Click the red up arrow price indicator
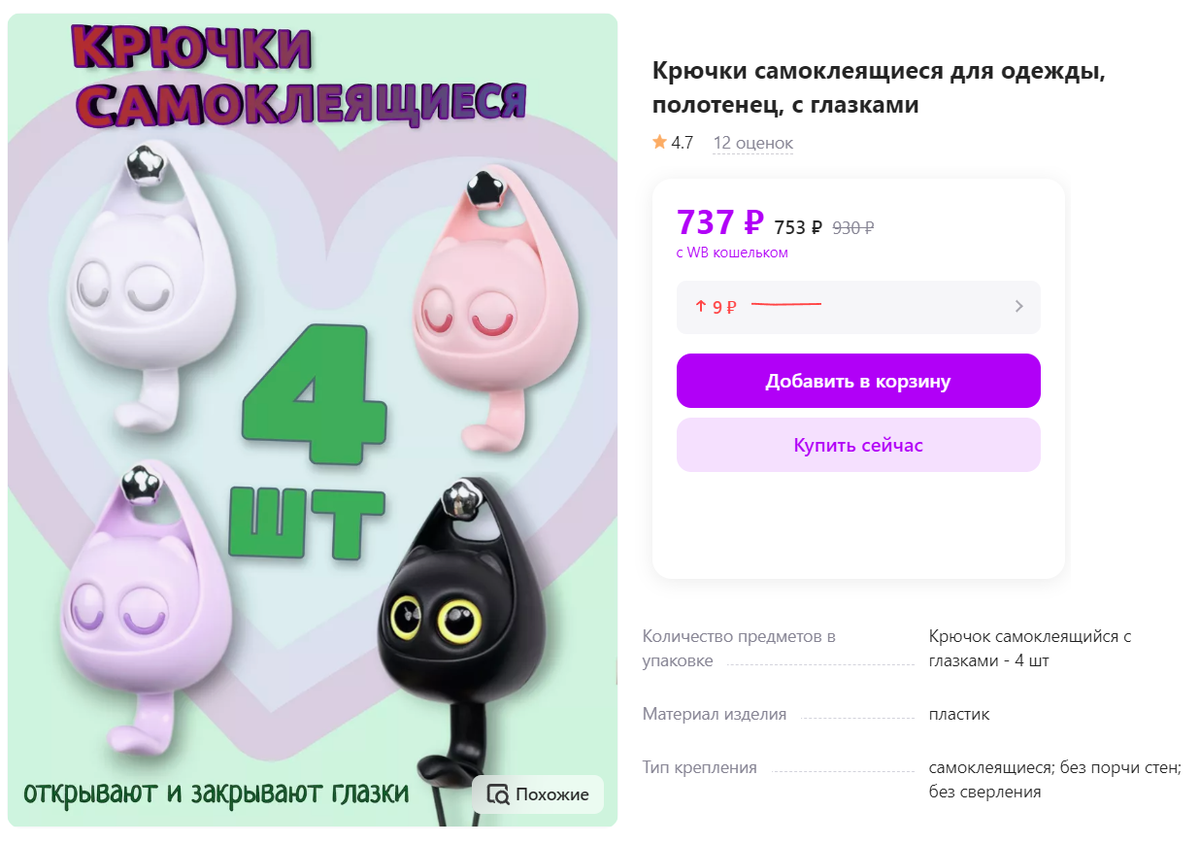The width and height of the screenshot is (1200, 844). (x=701, y=307)
